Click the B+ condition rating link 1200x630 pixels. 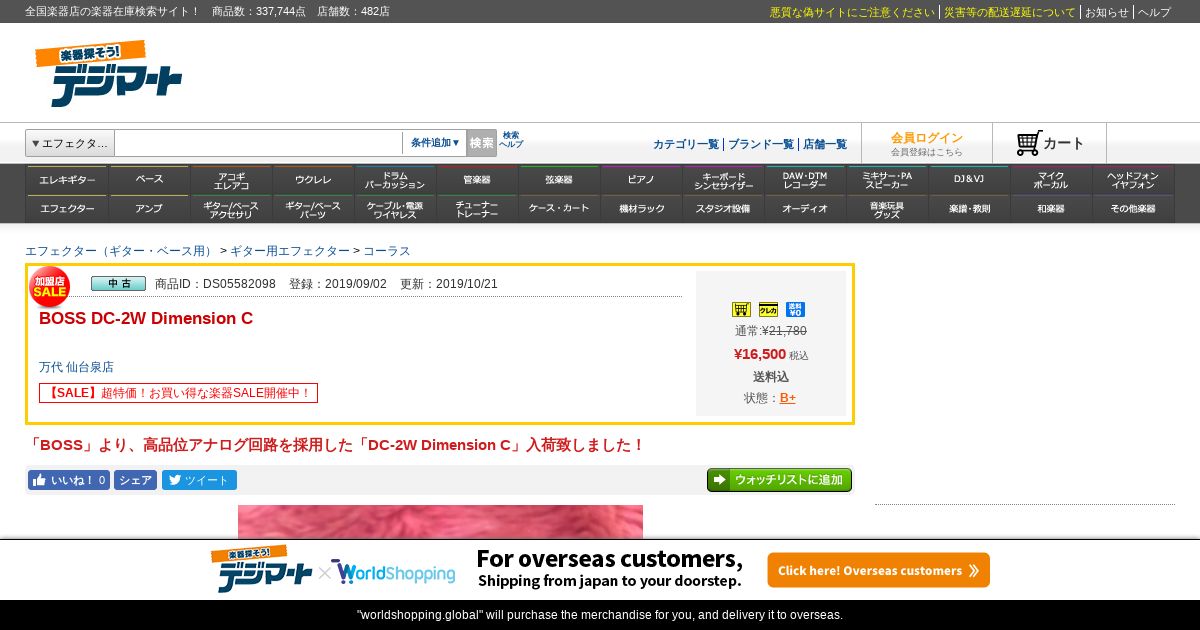(788, 398)
